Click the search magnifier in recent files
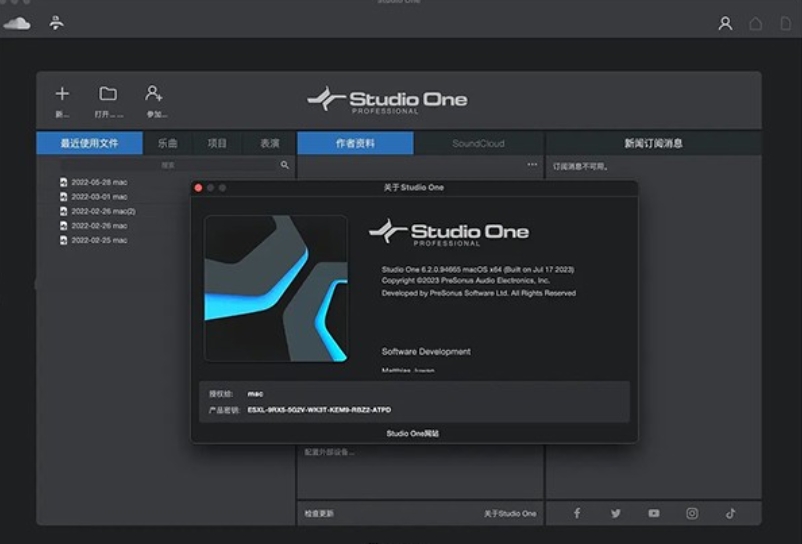The width and height of the screenshot is (802, 544). [285, 165]
